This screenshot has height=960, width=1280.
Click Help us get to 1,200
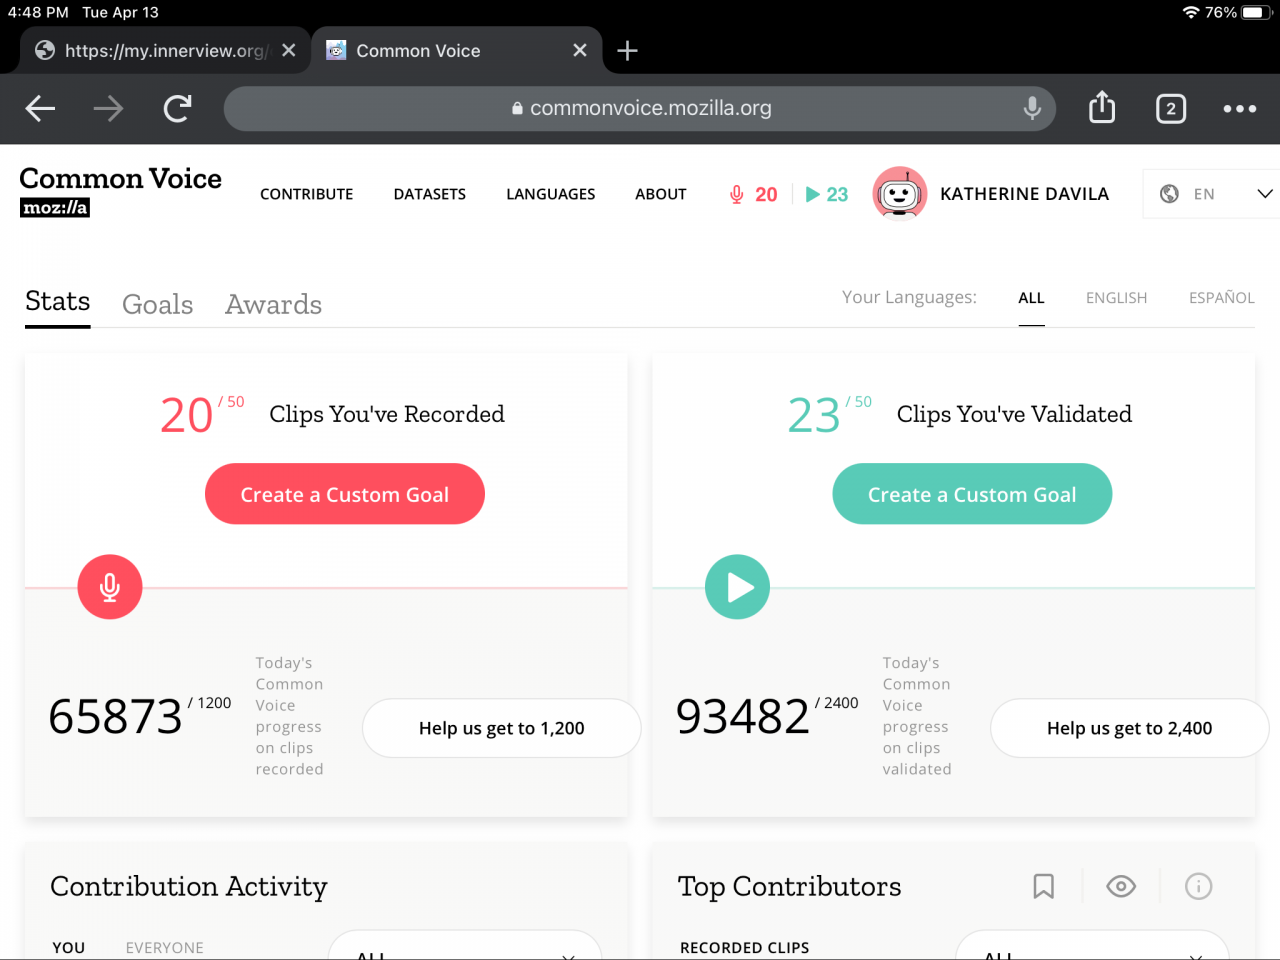pyautogui.click(x=502, y=728)
